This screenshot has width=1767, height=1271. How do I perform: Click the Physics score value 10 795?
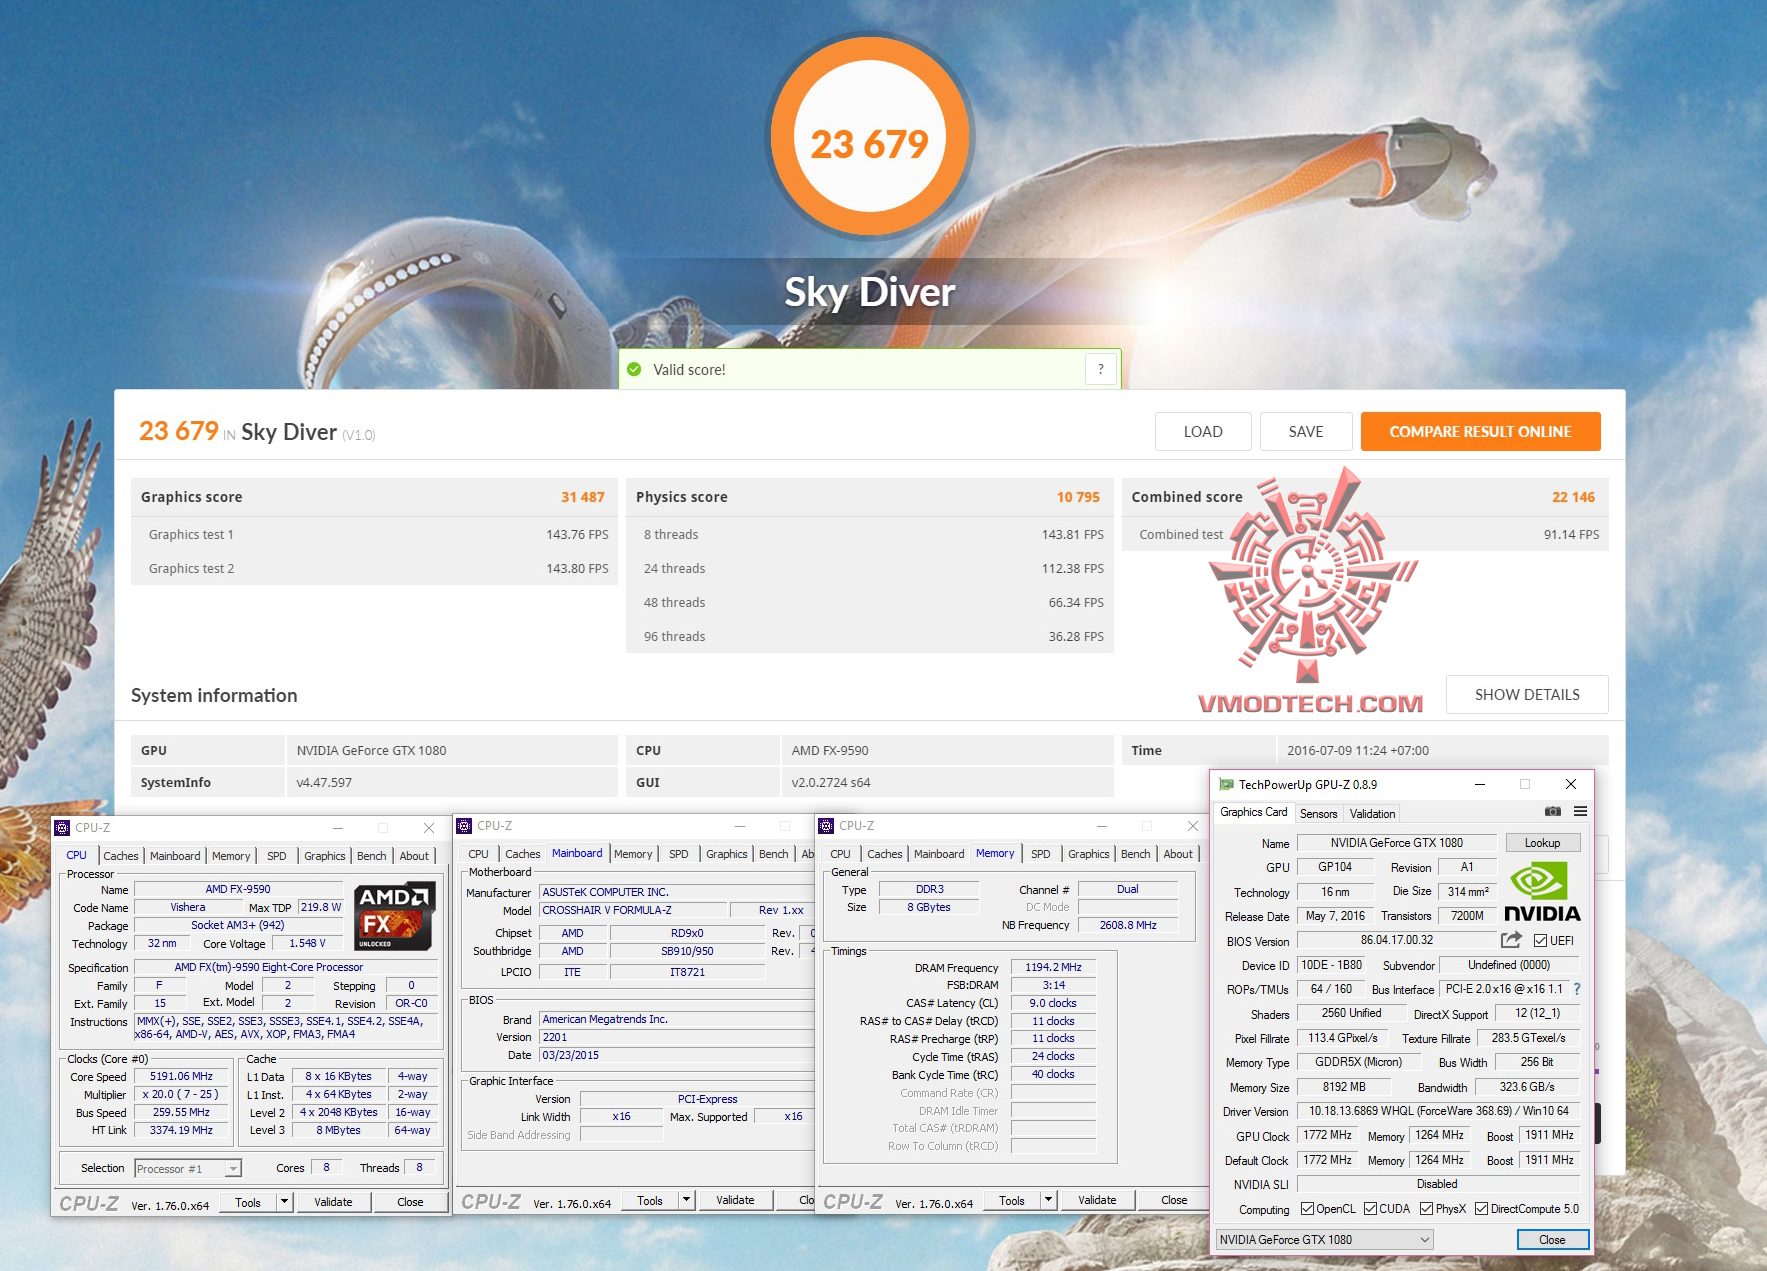tap(1078, 497)
